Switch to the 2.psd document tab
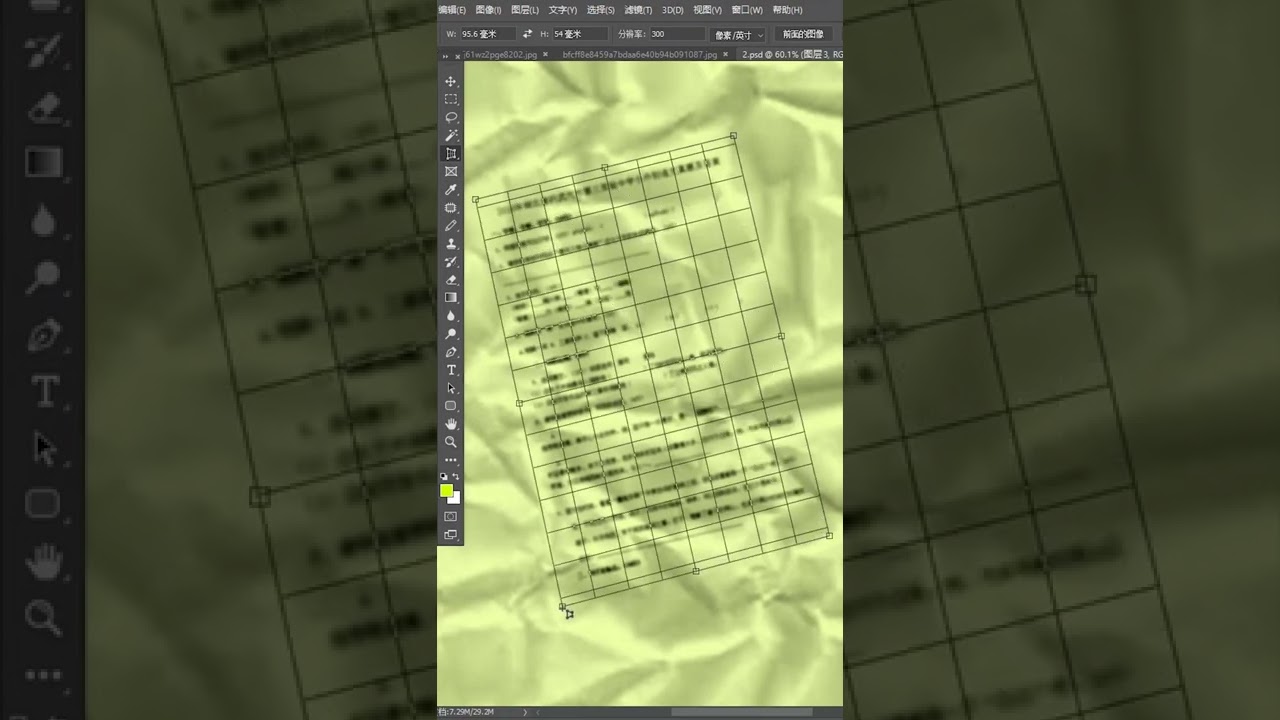This screenshot has width=1280, height=720. [x=791, y=54]
